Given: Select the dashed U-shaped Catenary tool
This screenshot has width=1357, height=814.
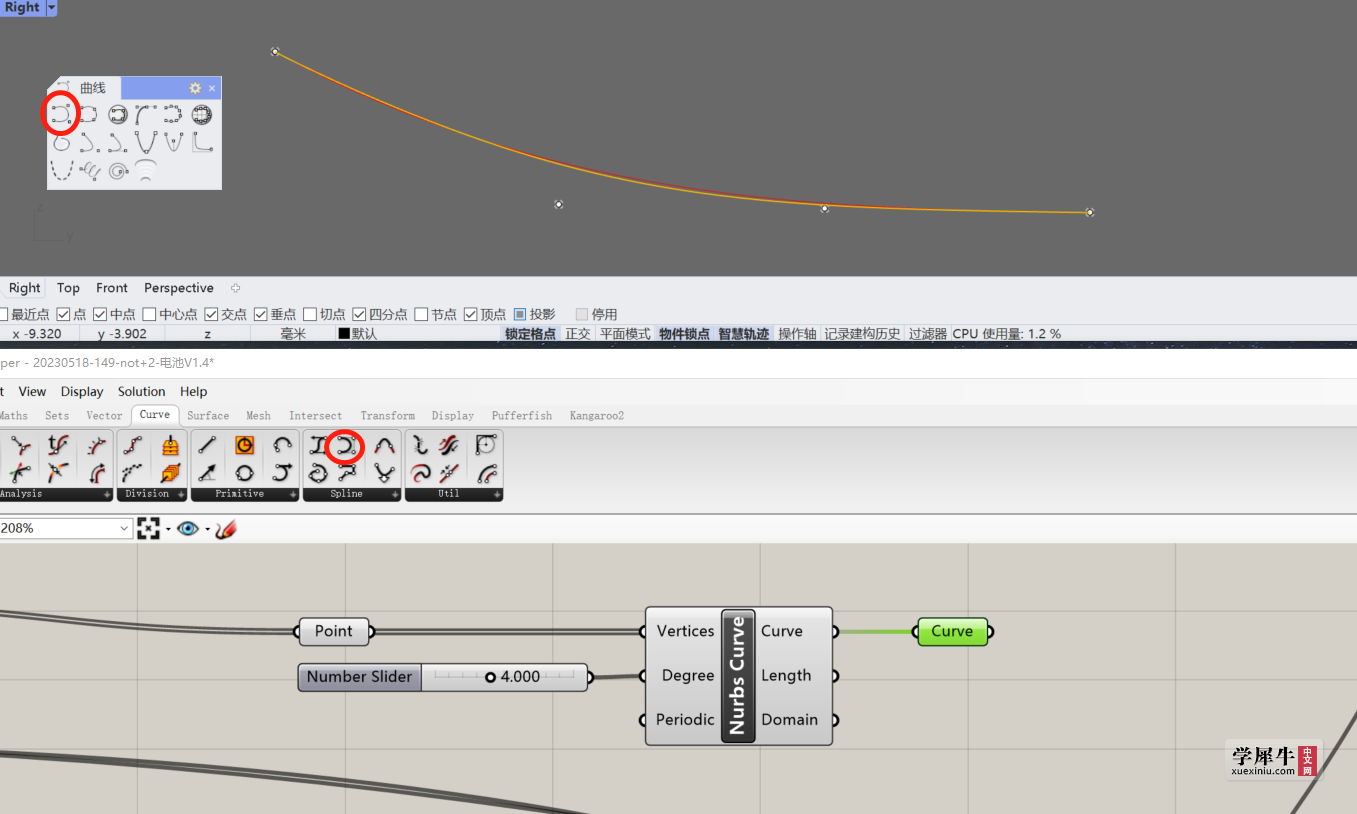Looking at the screenshot, I should (62, 170).
